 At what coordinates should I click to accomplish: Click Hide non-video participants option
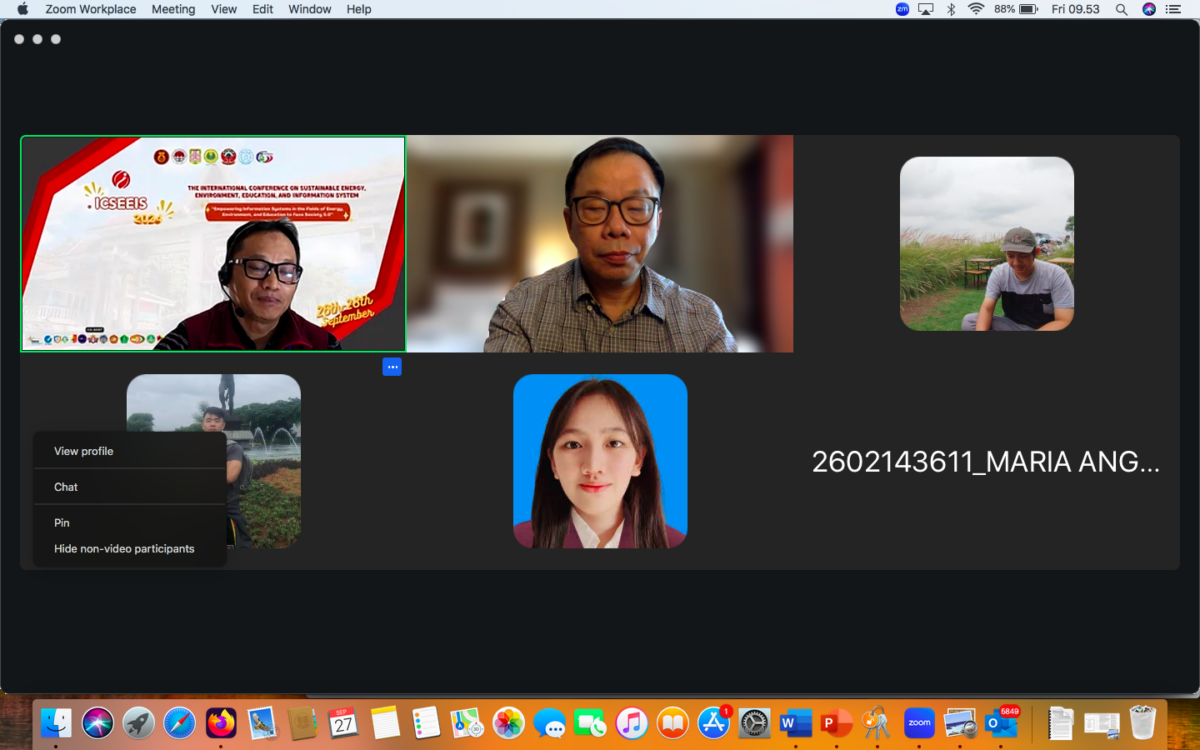click(124, 549)
